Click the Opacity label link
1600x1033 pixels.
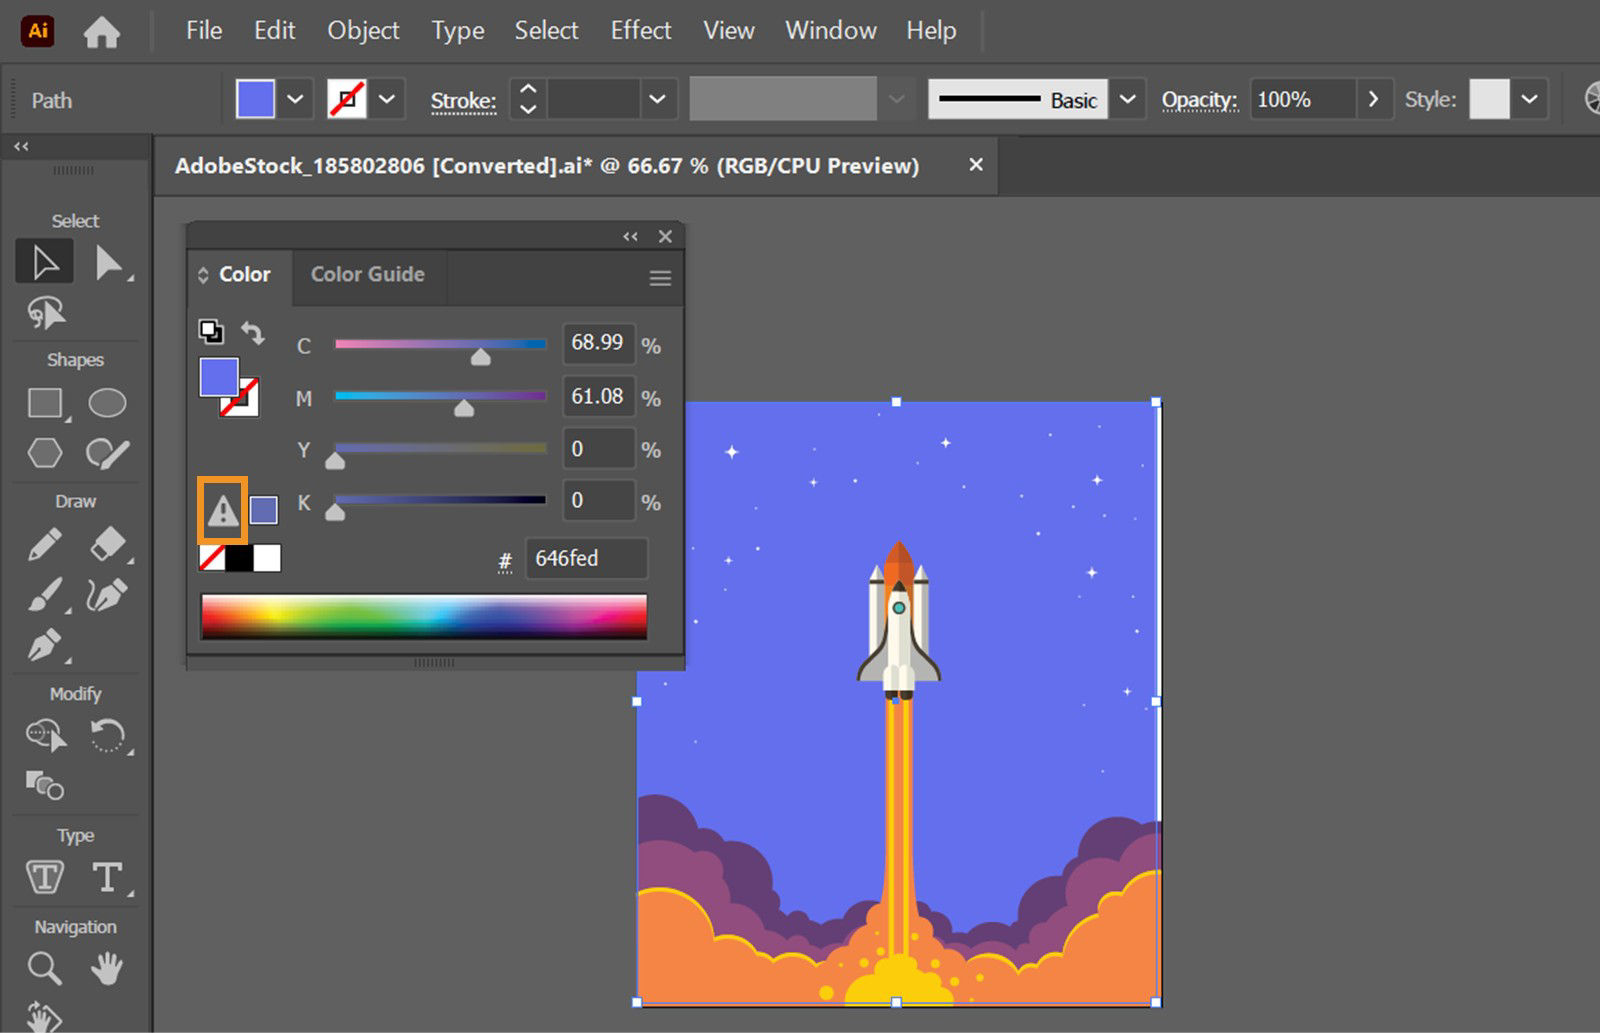pyautogui.click(x=1198, y=100)
